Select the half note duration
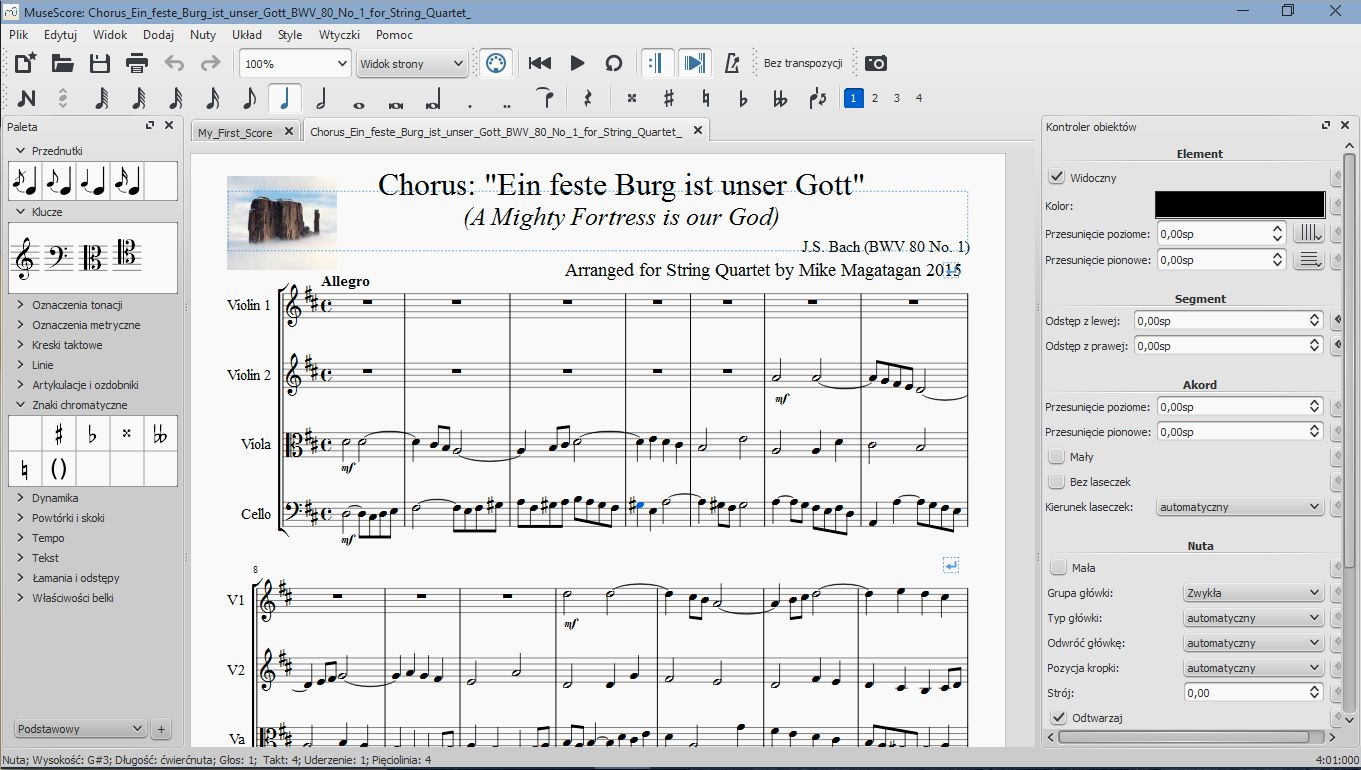This screenshot has width=1361, height=770. pos(321,98)
